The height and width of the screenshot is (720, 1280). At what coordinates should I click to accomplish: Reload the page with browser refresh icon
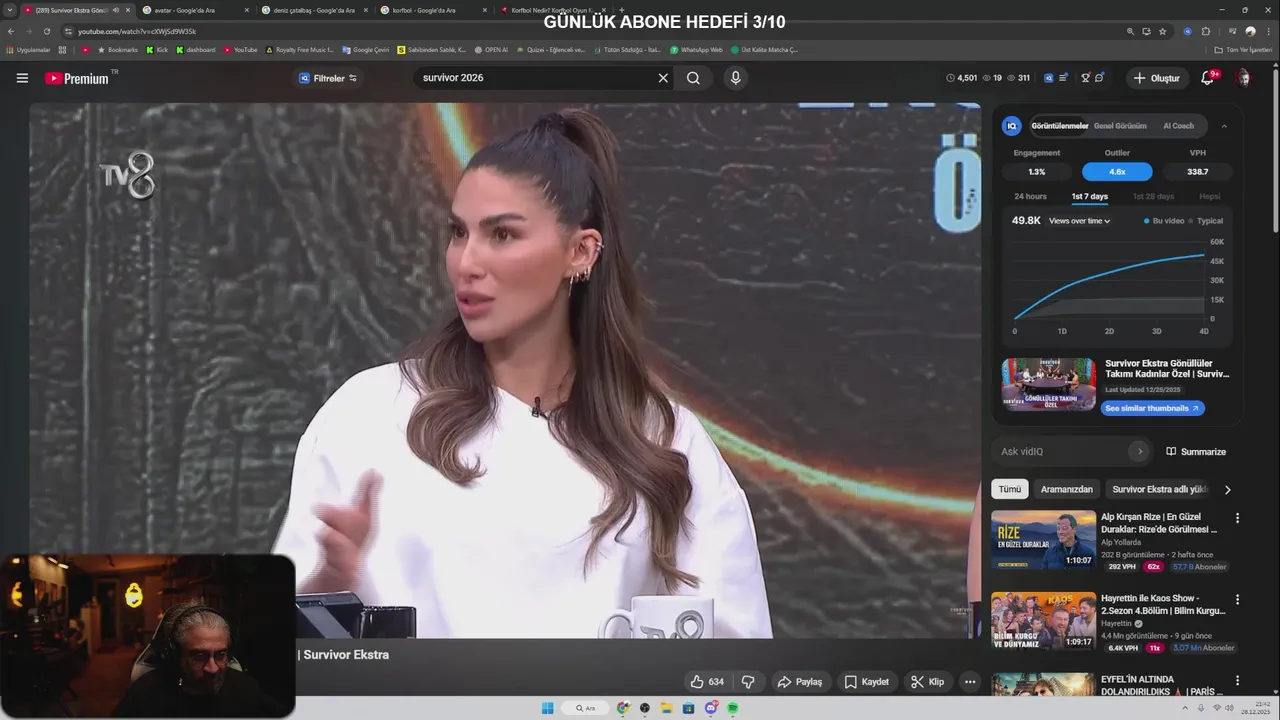(x=46, y=31)
